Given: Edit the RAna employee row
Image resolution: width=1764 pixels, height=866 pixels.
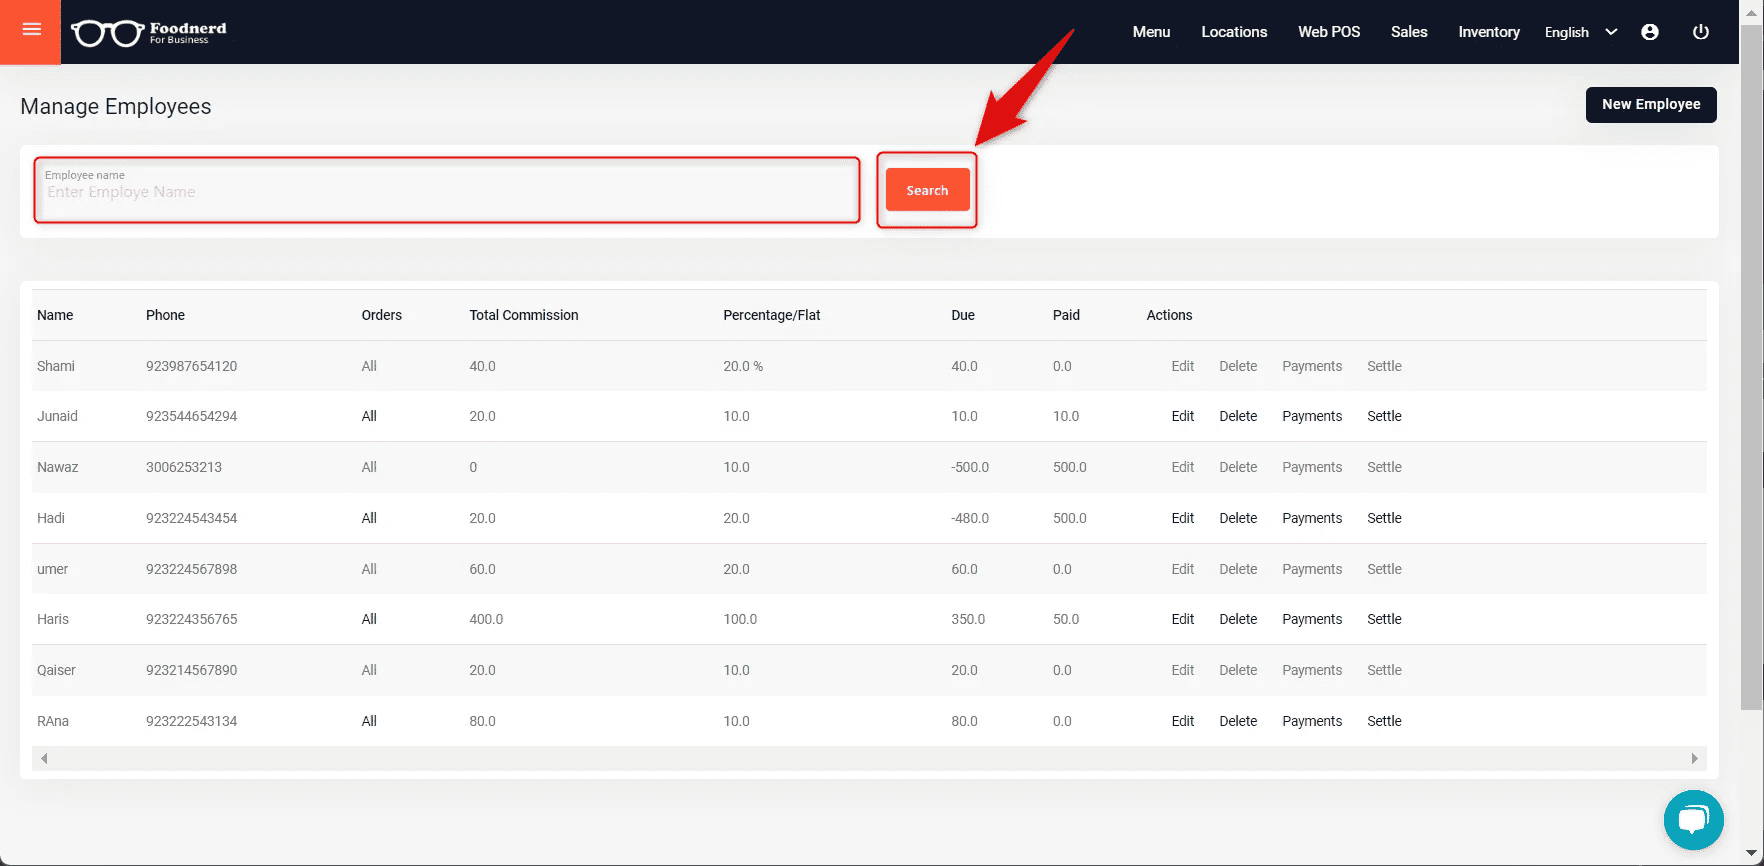Looking at the screenshot, I should click(x=1183, y=721).
